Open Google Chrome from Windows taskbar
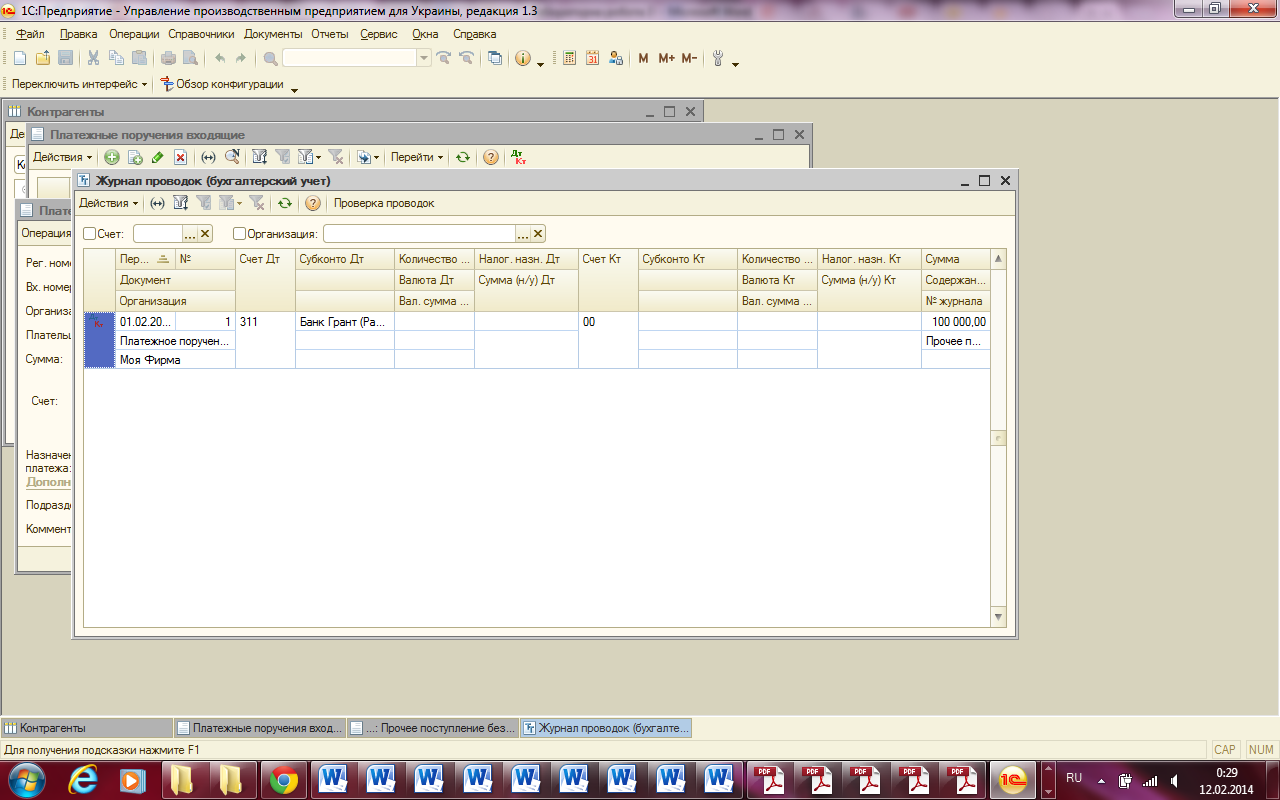 (x=283, y=778)
